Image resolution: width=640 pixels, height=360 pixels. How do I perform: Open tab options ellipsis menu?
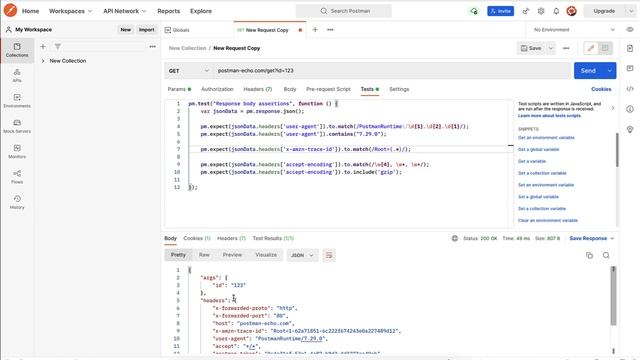(330, 30)
